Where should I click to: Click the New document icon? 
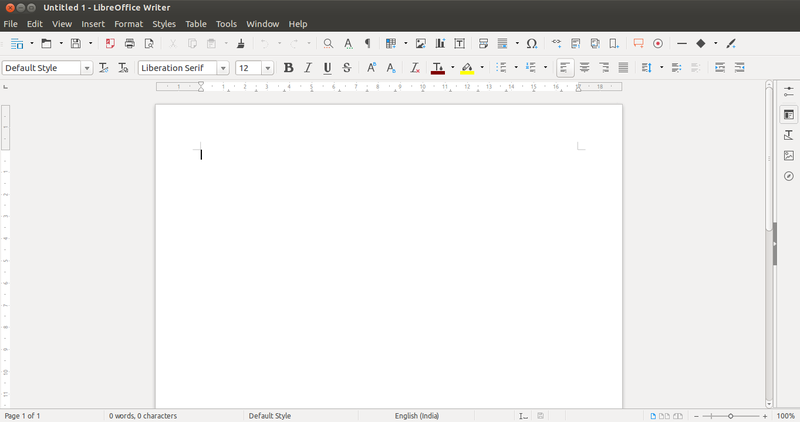click(17, 44)
